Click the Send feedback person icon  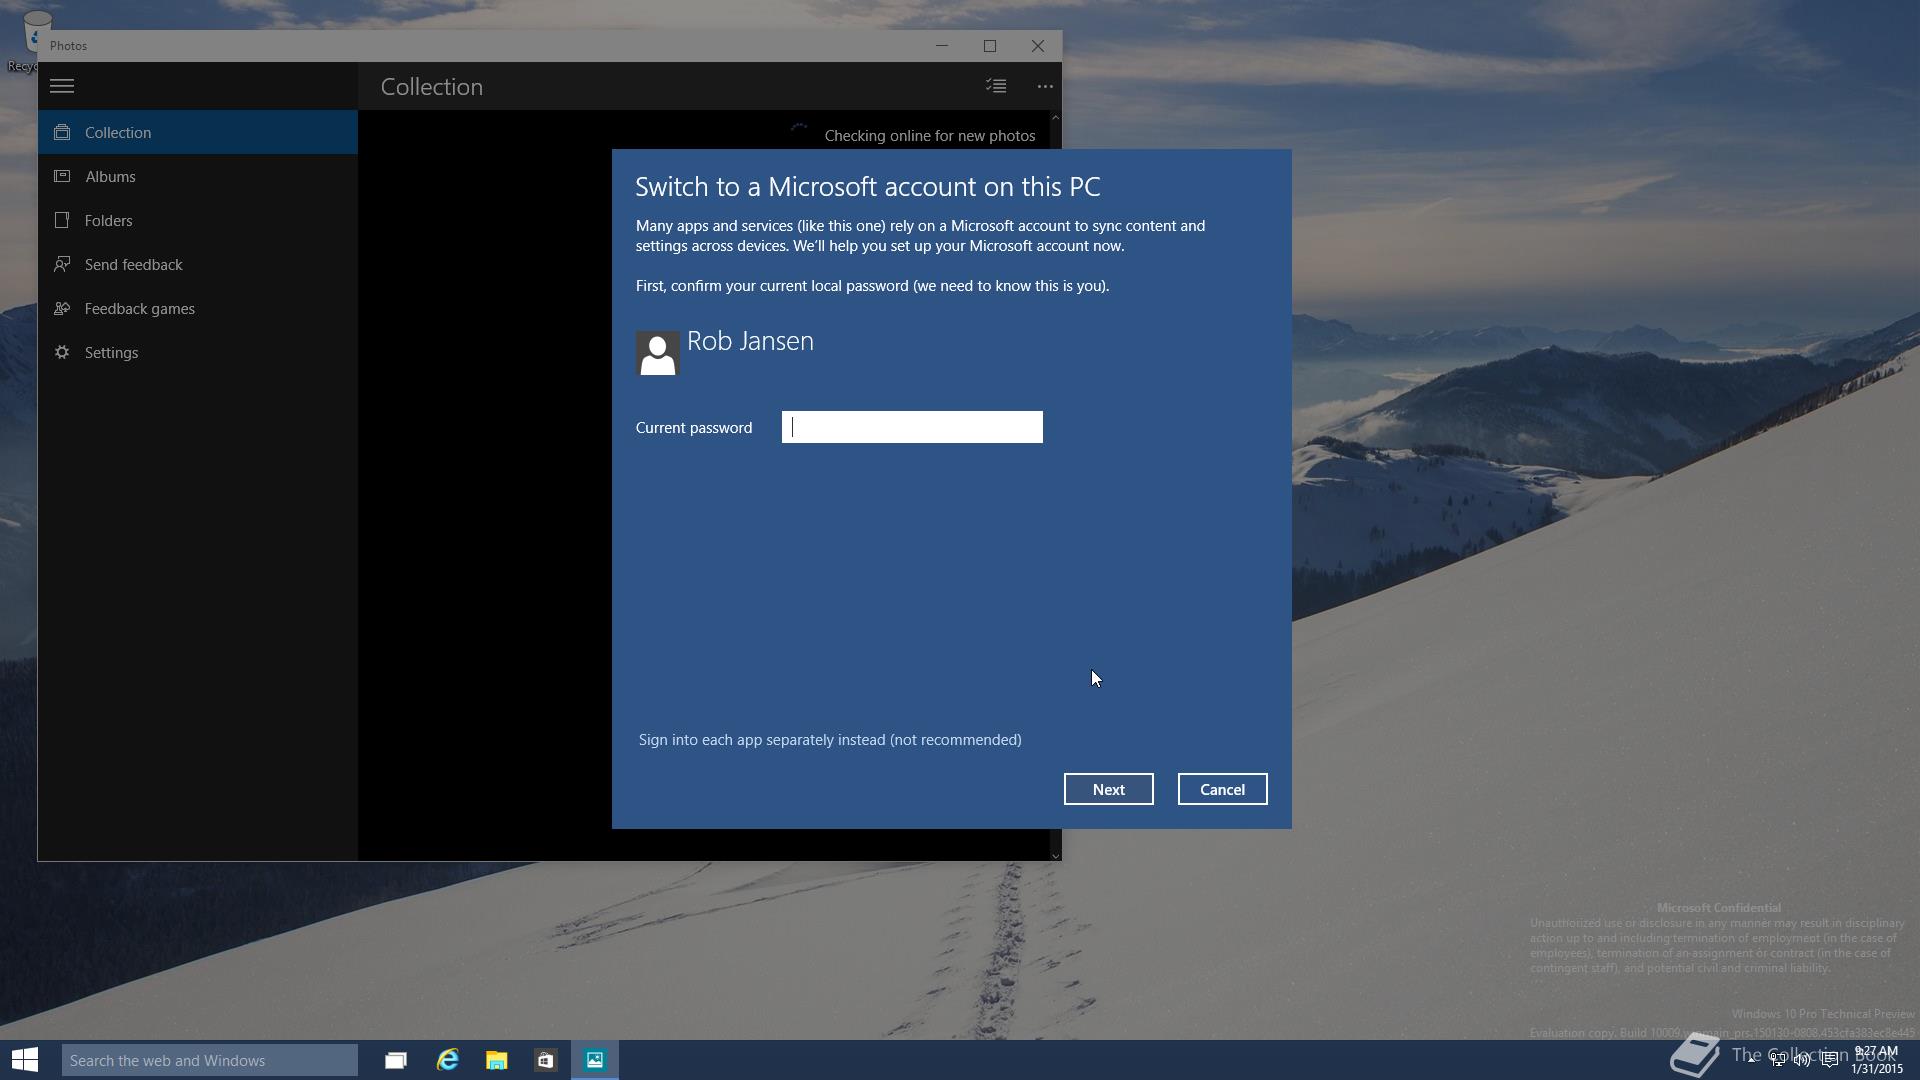pyautogui.click(x=62, y=264)
